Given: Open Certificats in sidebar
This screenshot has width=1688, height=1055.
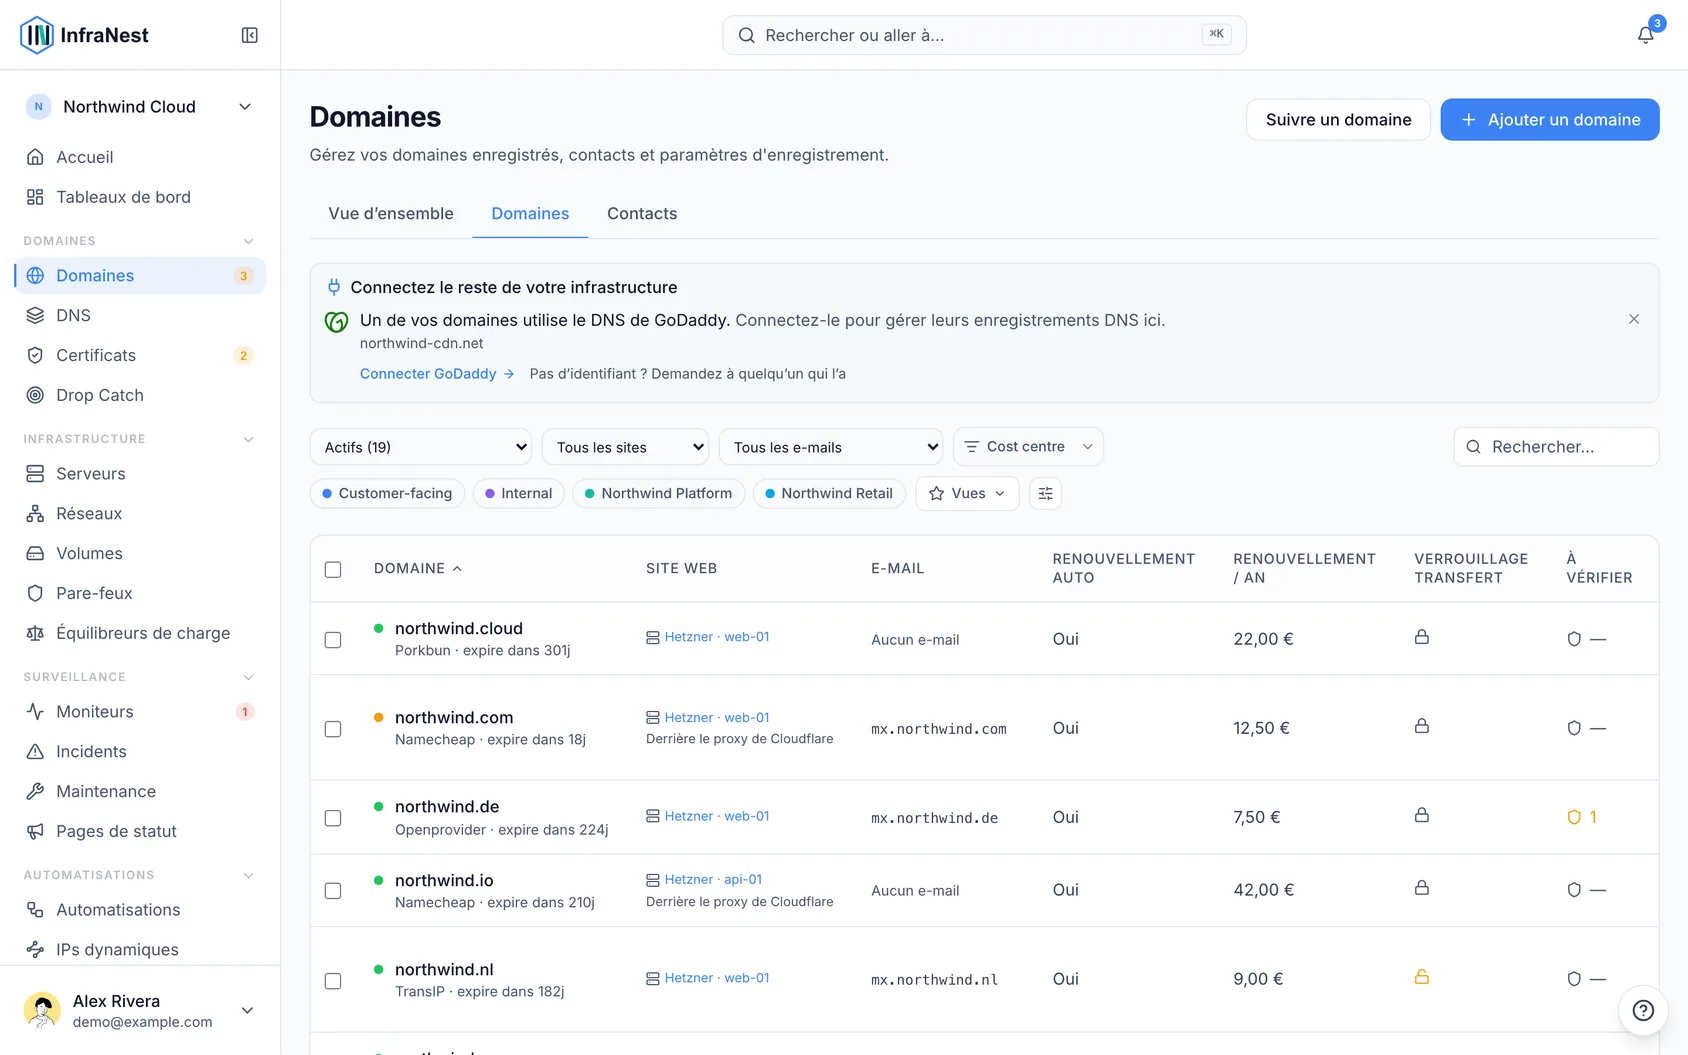Looking at the screenshot, I should tap(140, 355).
